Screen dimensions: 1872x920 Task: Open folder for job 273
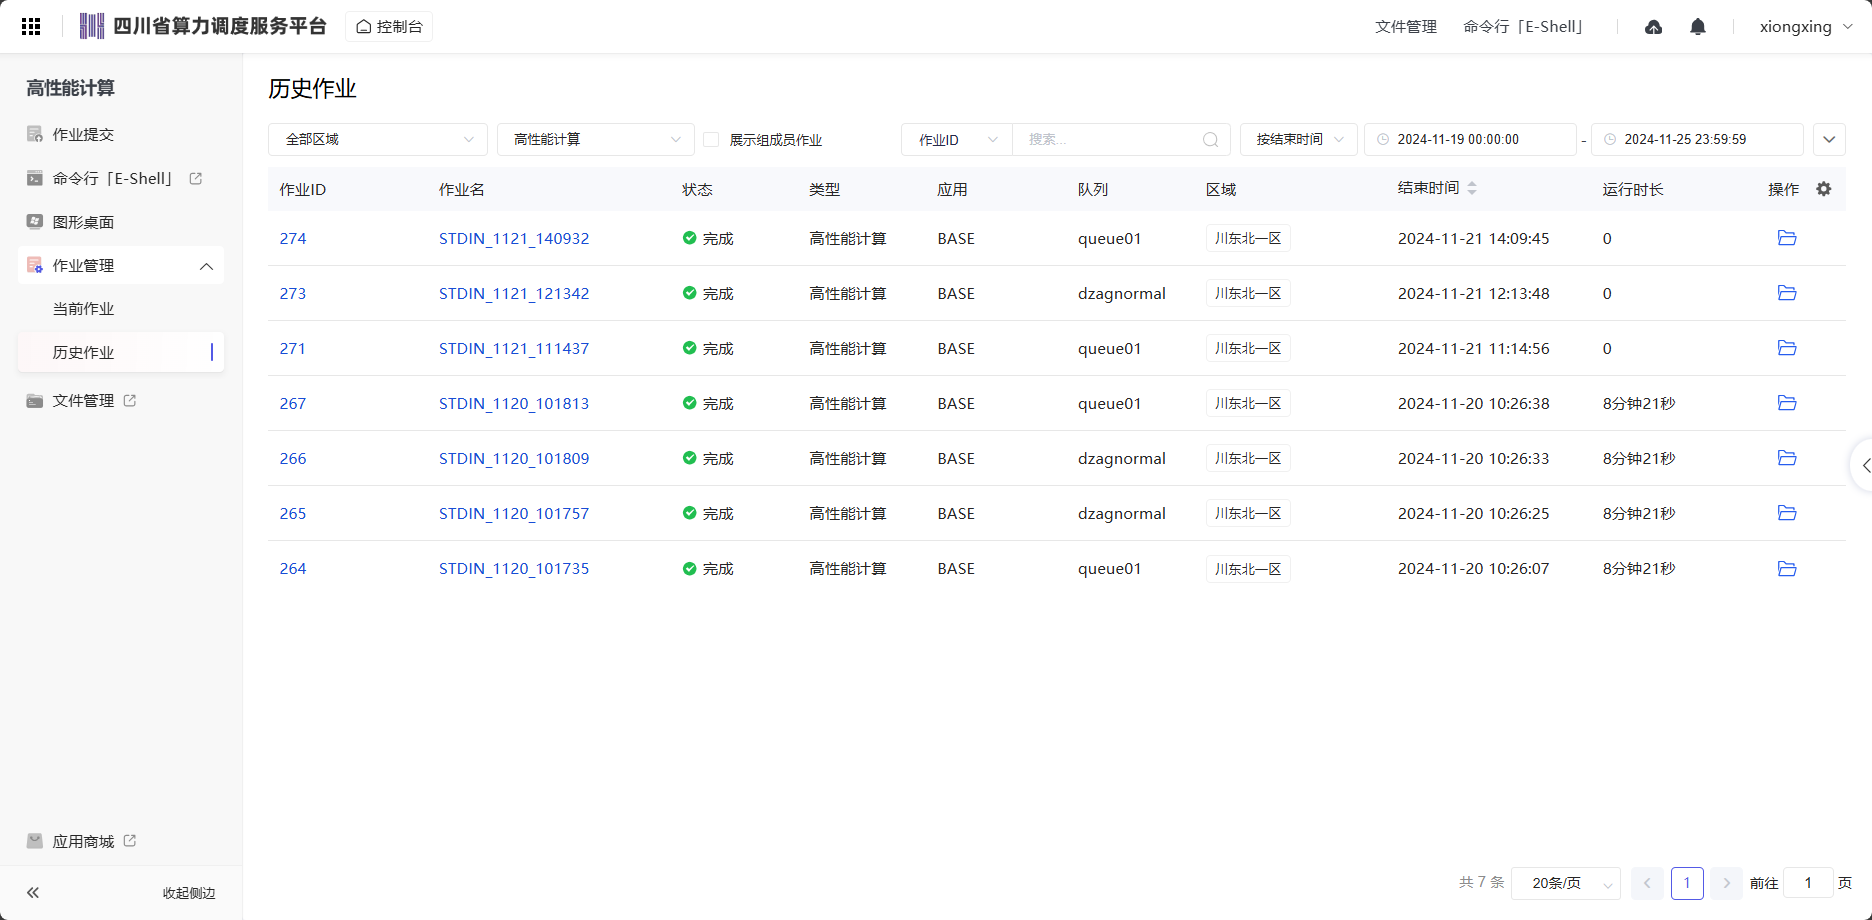pos(1787,293)
